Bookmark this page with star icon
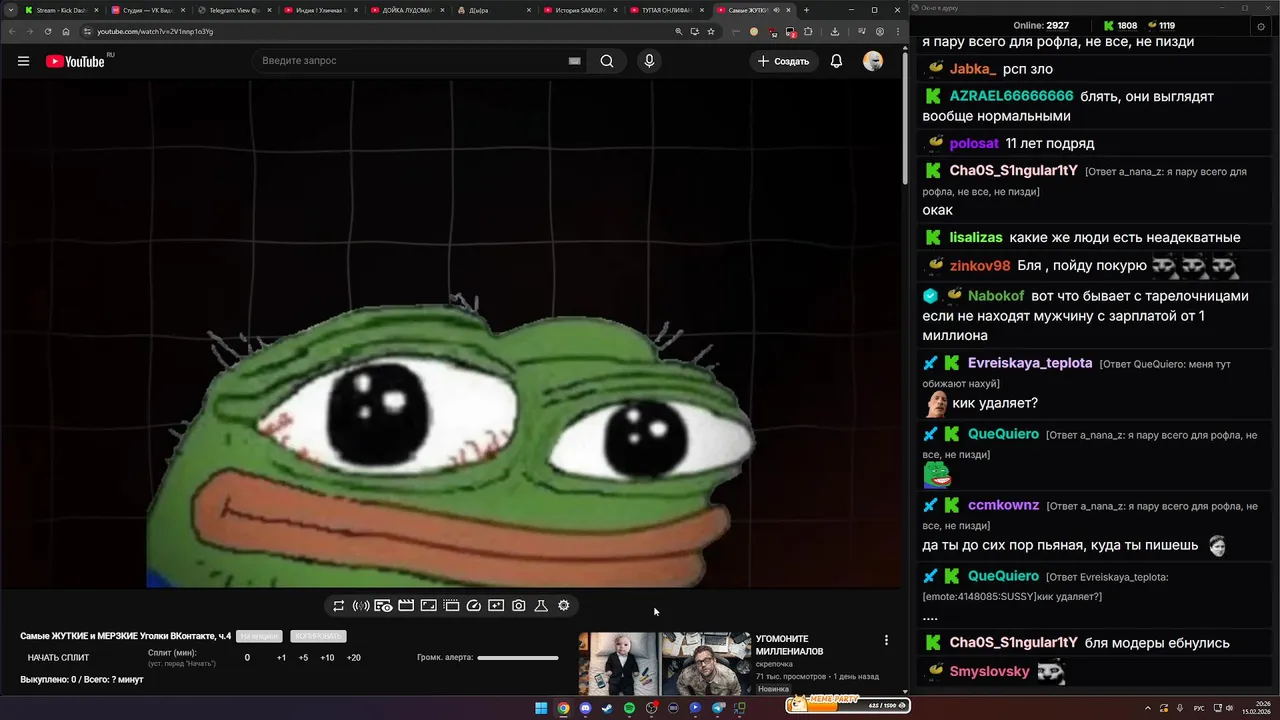1280x720 pixels. point(711,31)
